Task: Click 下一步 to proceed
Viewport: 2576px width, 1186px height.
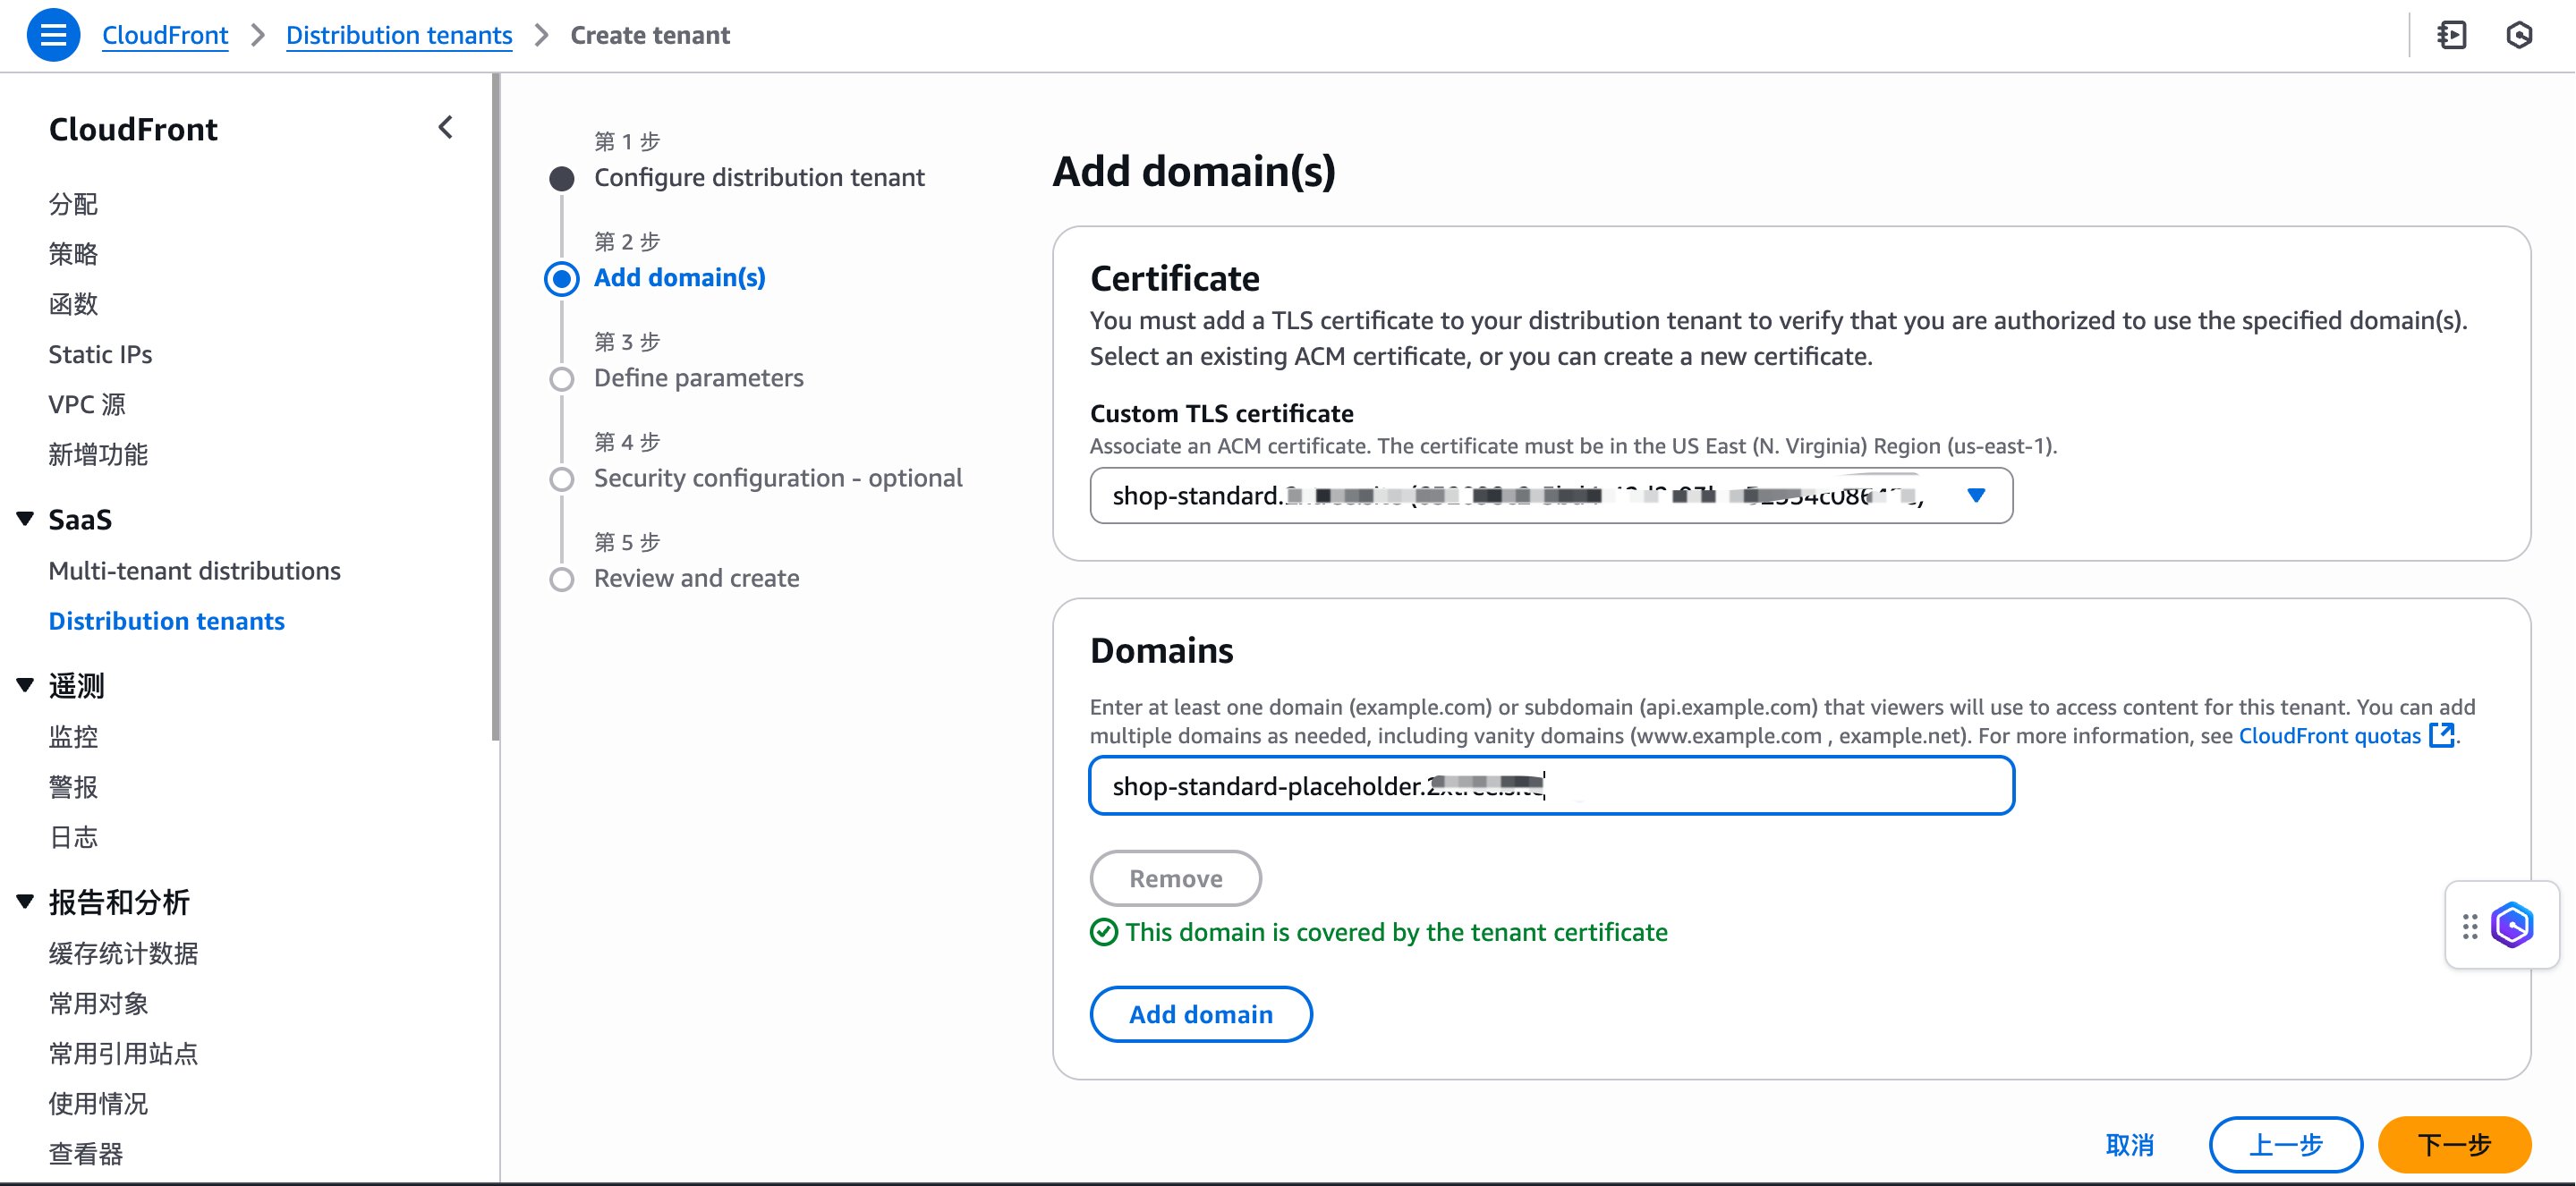Action: pos(2454,1144)
